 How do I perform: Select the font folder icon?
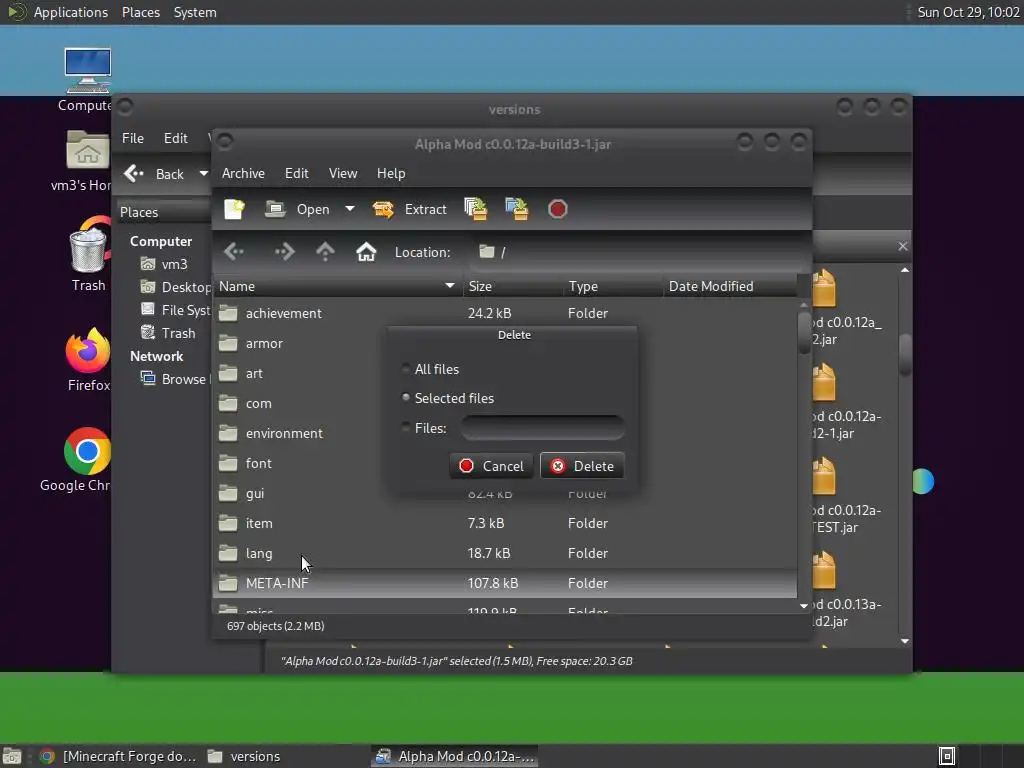(228, 463)
